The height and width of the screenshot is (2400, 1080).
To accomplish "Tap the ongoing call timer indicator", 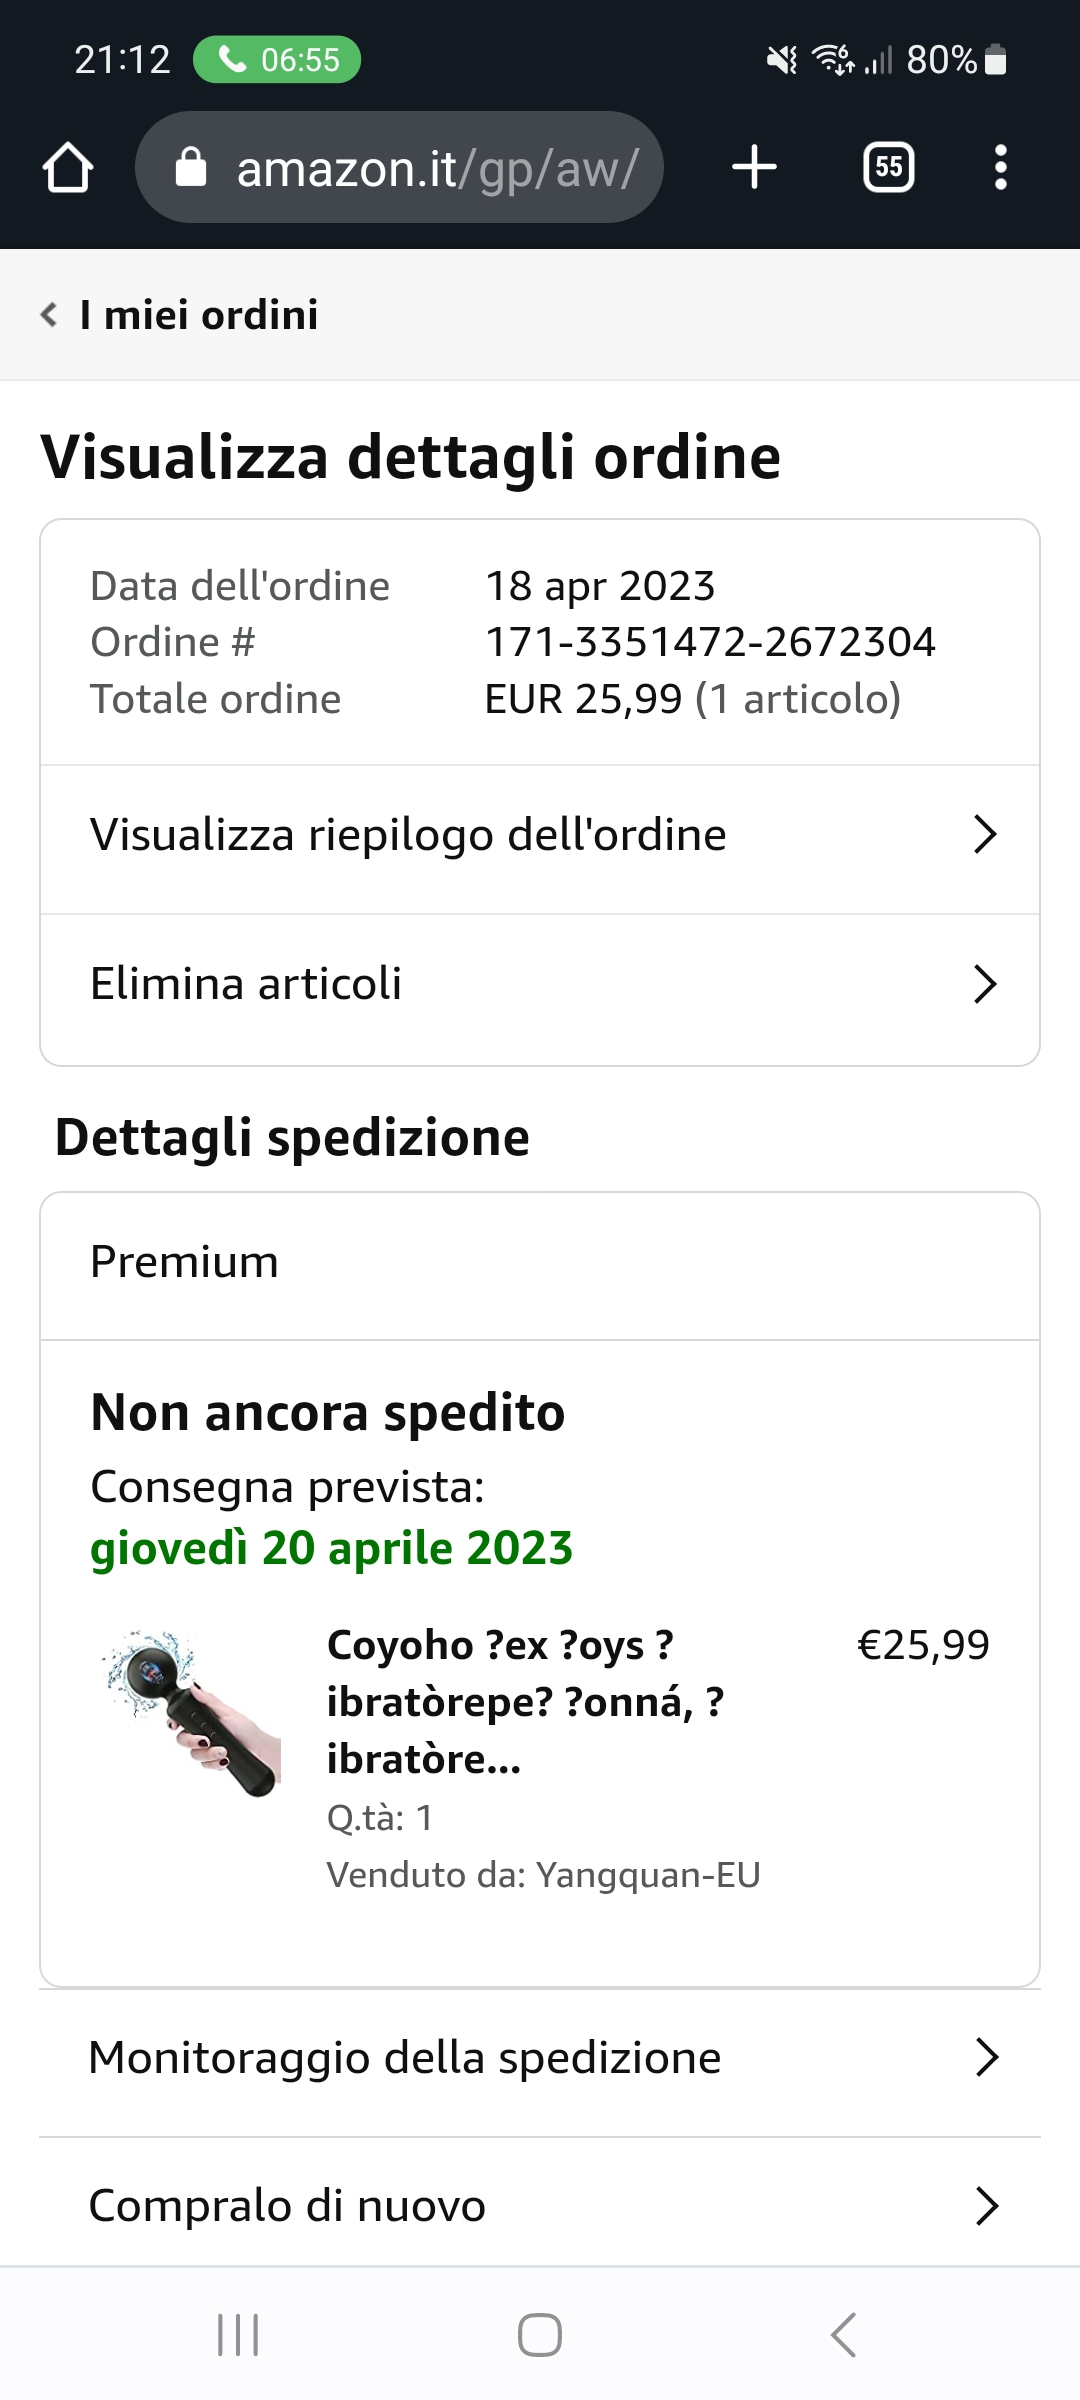I will coord(277,60).
